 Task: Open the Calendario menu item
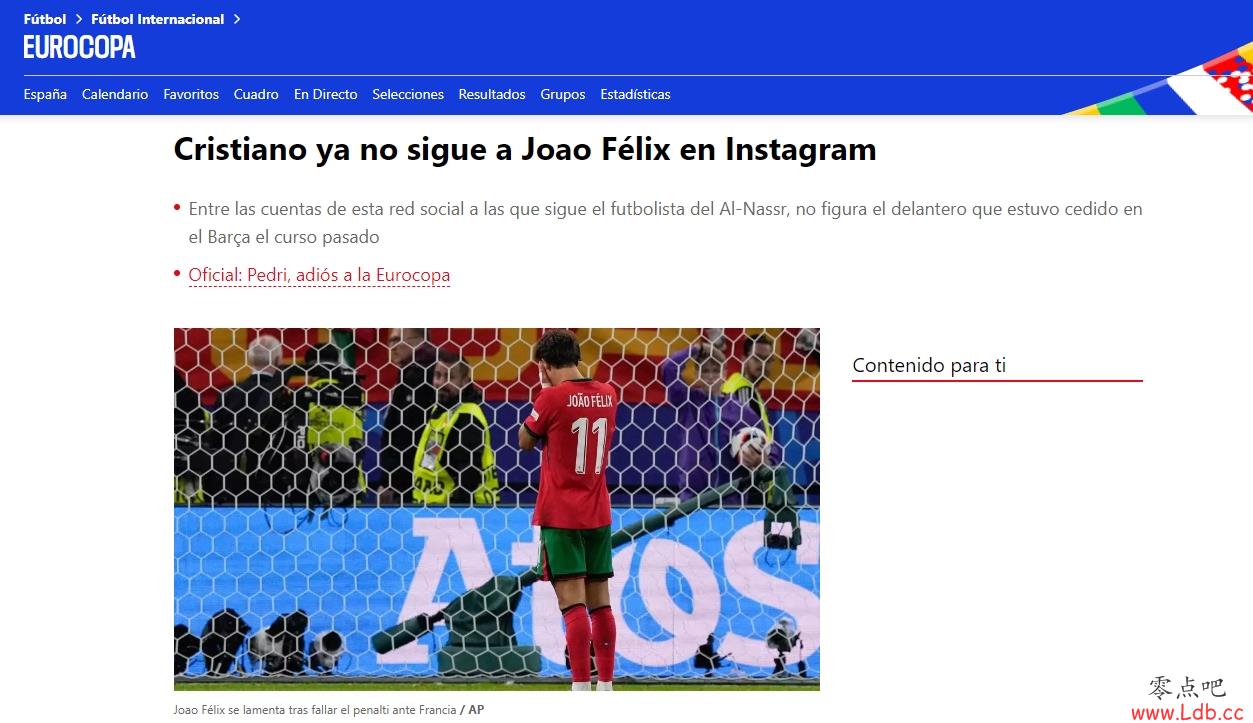tap(115, 94)
